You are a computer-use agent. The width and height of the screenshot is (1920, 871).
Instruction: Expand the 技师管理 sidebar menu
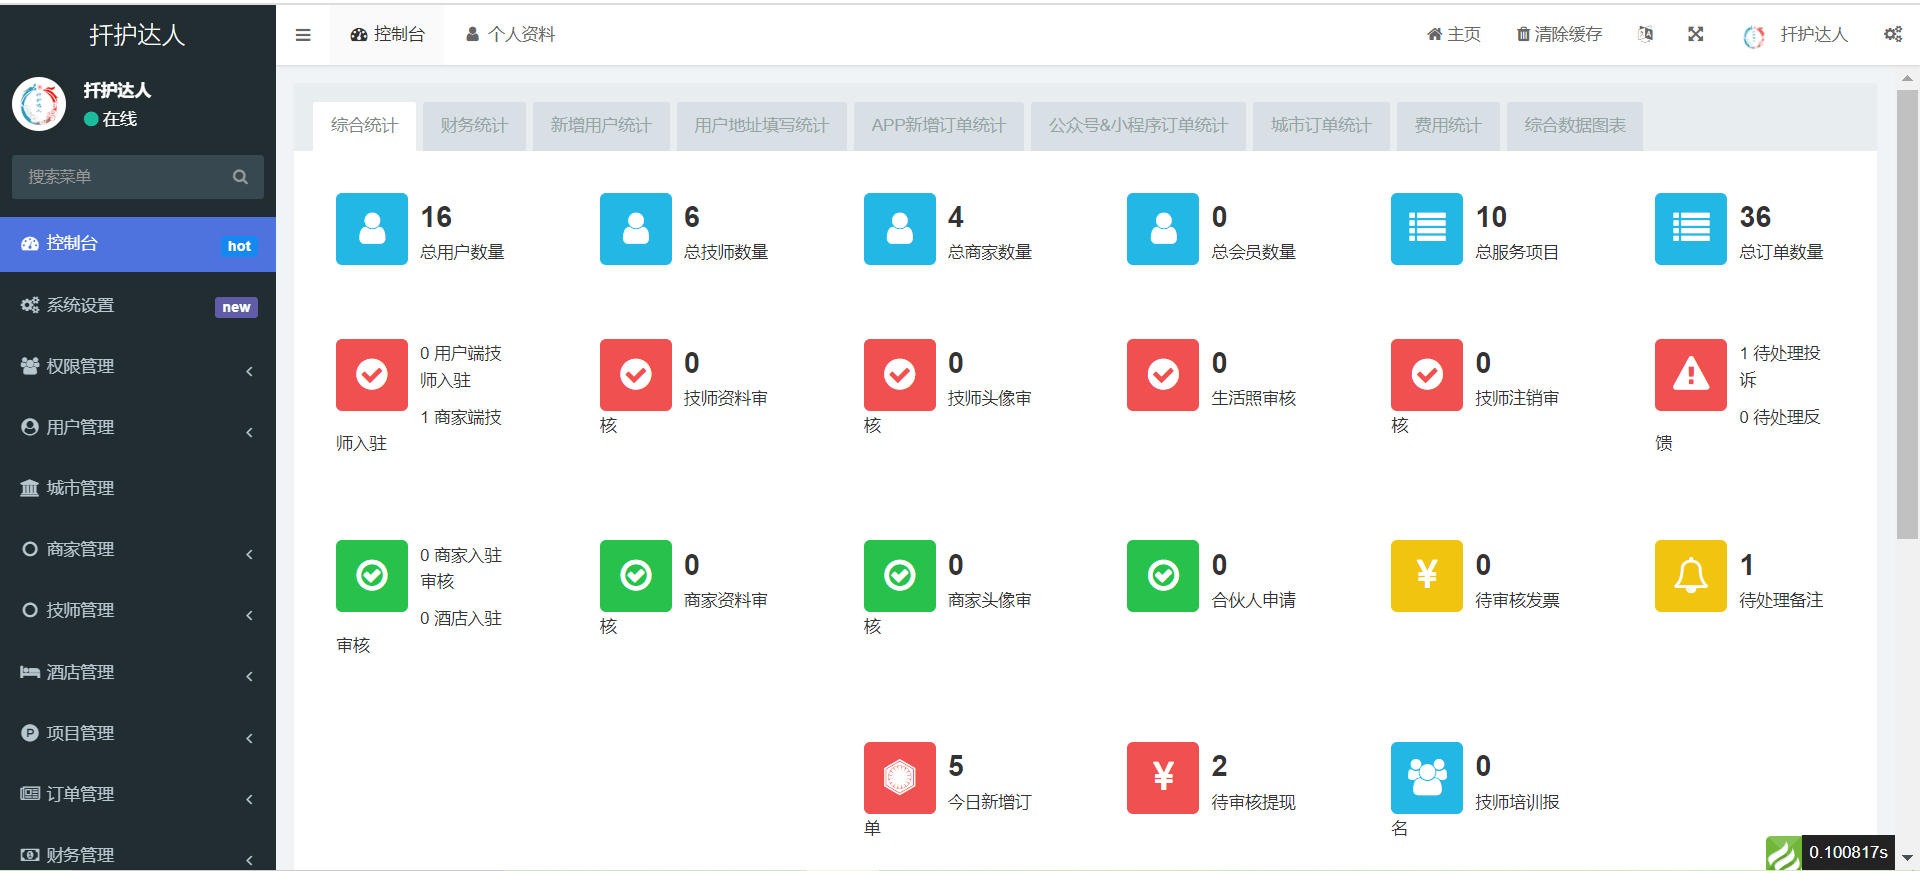[138, 611]
